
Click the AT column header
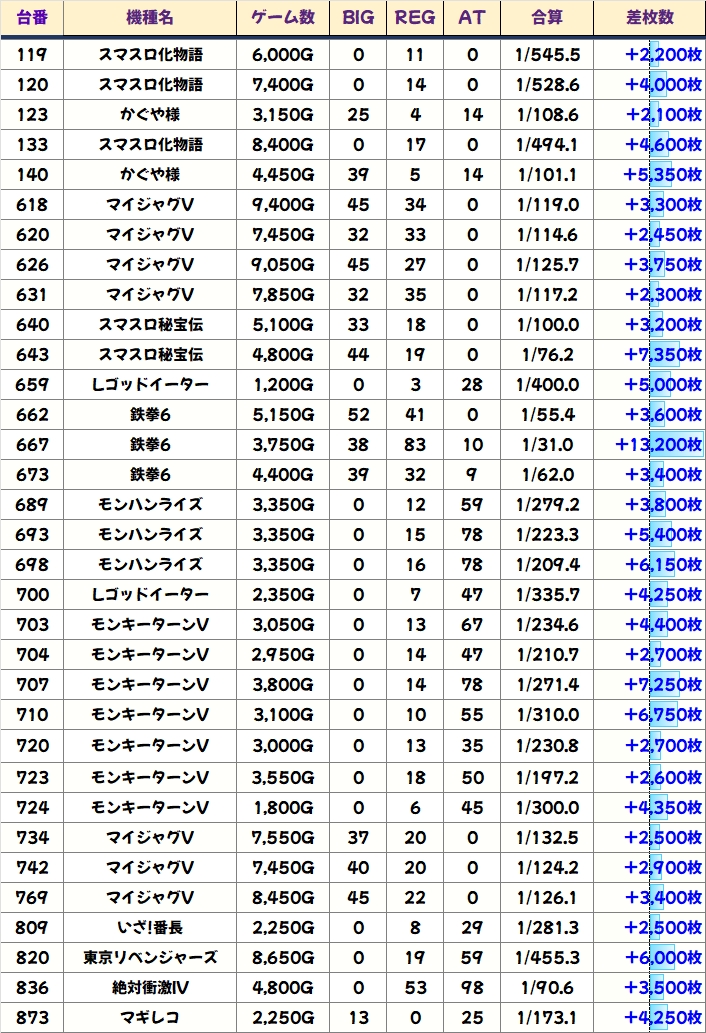(471, 18)
